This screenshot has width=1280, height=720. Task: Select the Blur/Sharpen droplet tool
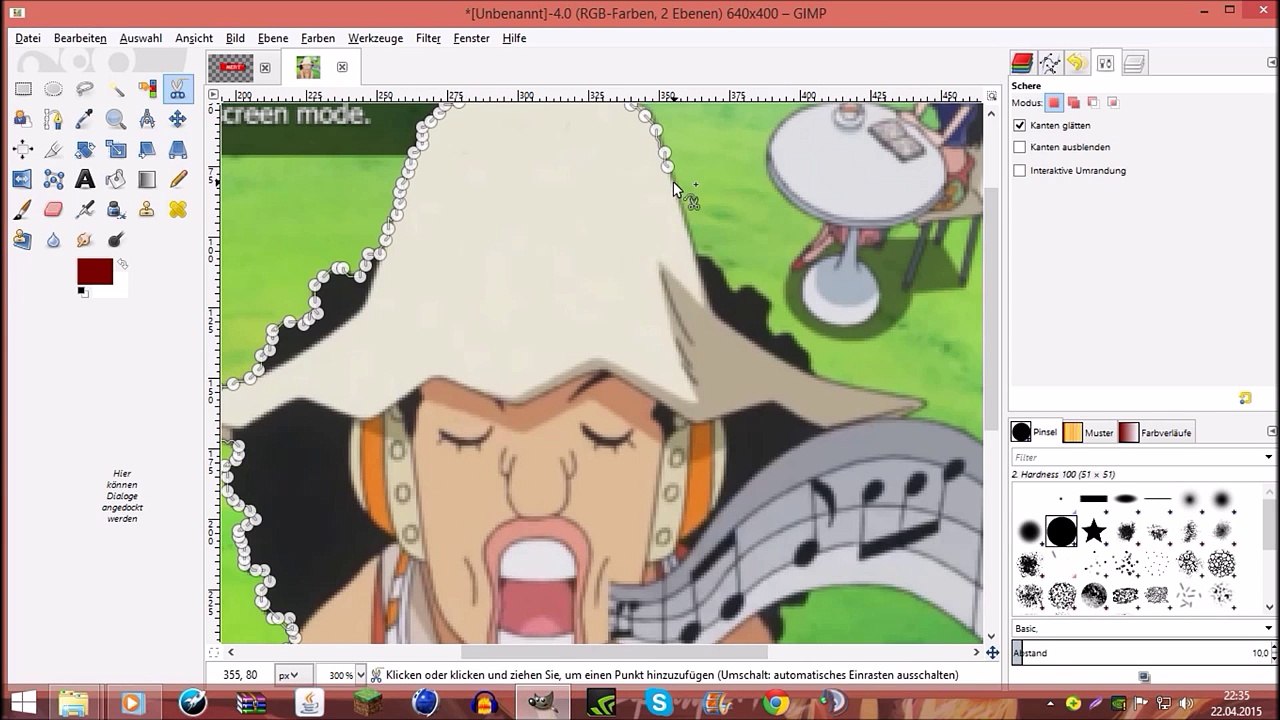click(54, 239)
